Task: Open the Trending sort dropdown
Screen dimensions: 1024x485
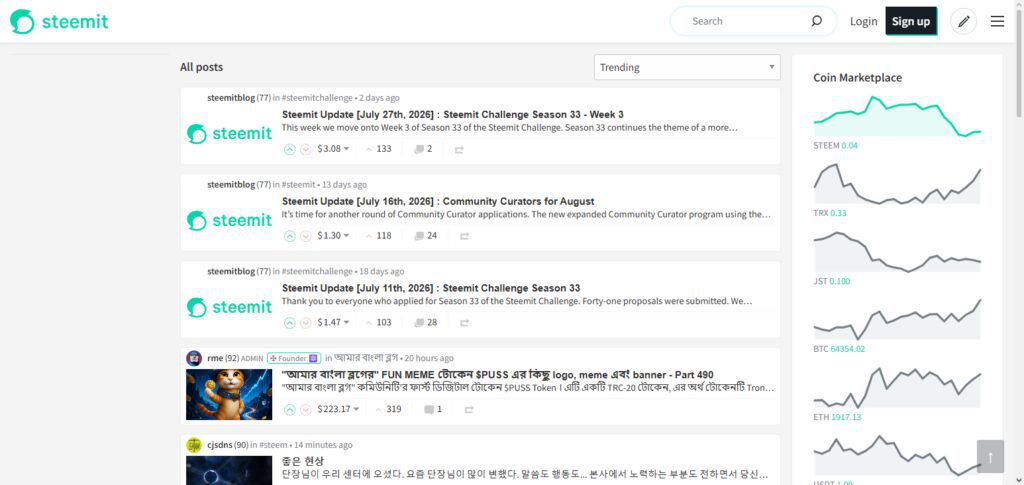Action: 687,67
